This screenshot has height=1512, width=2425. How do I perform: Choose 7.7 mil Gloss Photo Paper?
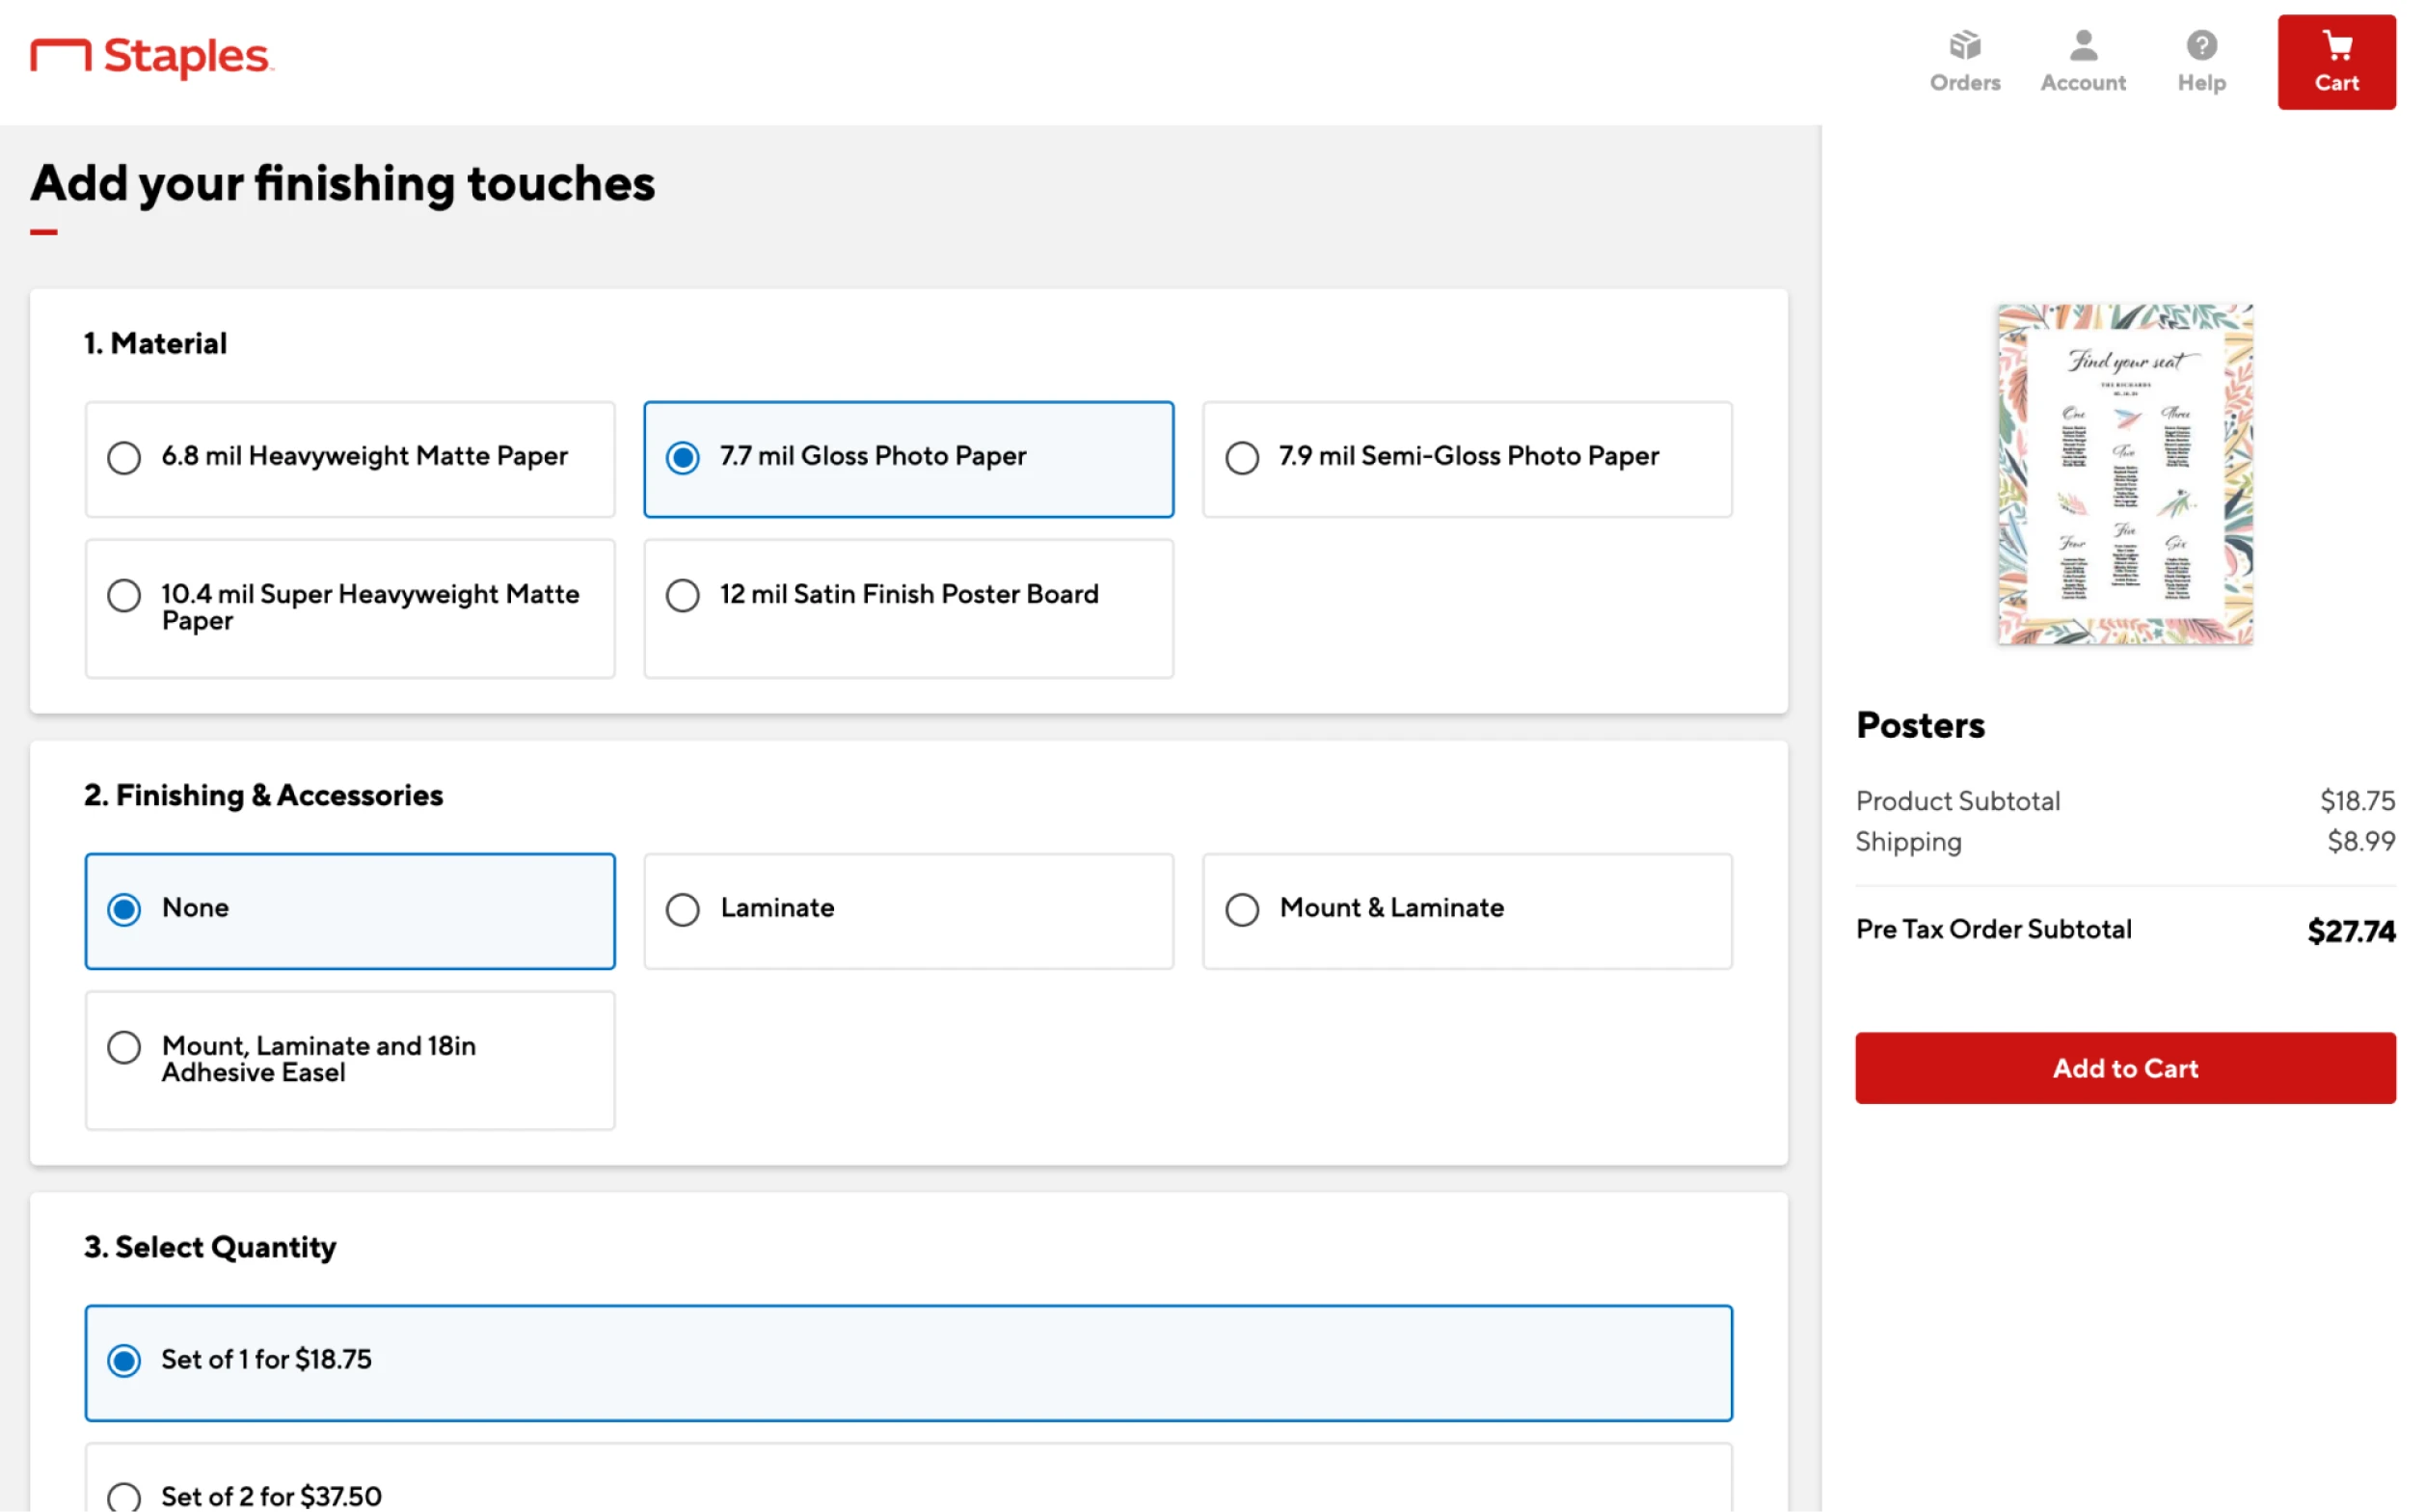tap(683, 458)
